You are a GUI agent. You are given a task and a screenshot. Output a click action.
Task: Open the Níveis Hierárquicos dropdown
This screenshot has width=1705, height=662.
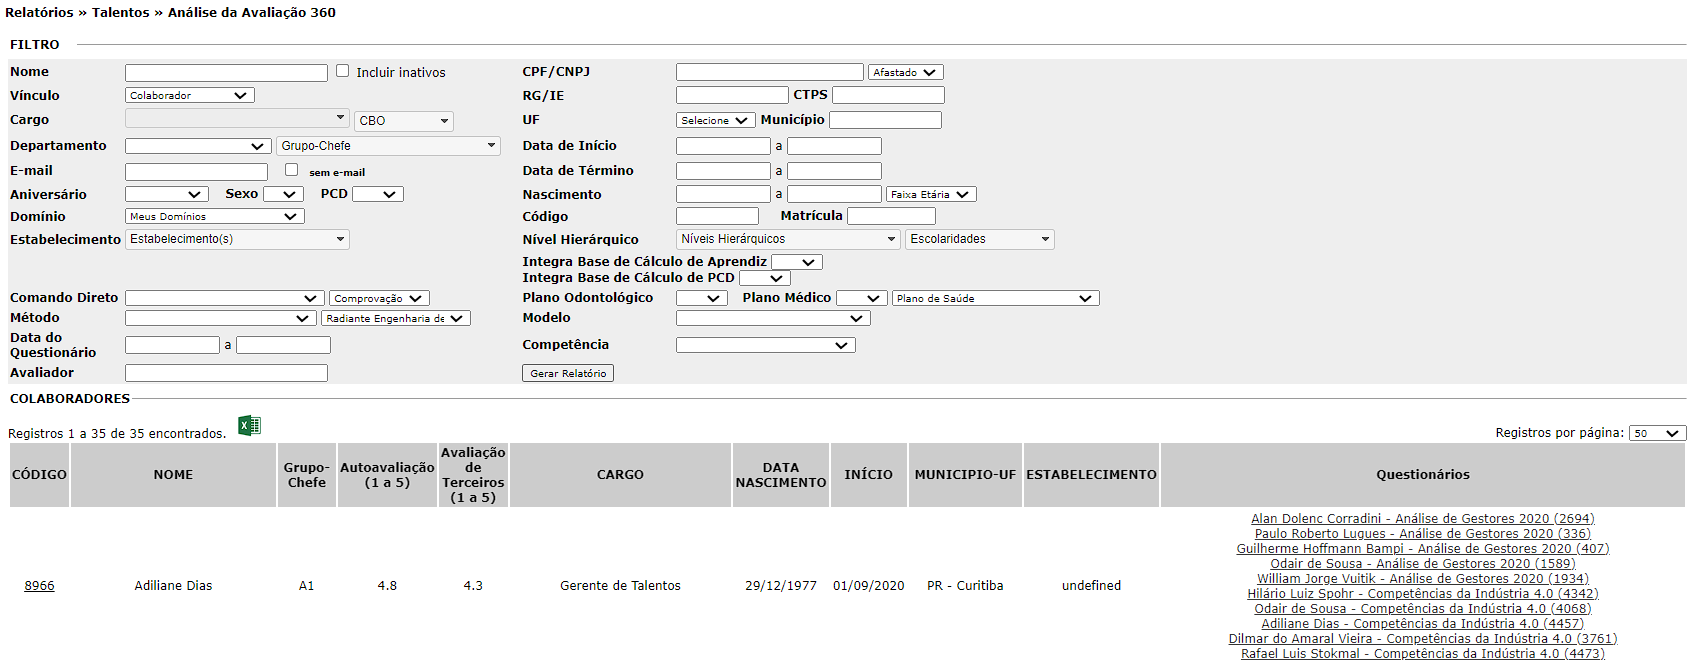click(788, 239)
